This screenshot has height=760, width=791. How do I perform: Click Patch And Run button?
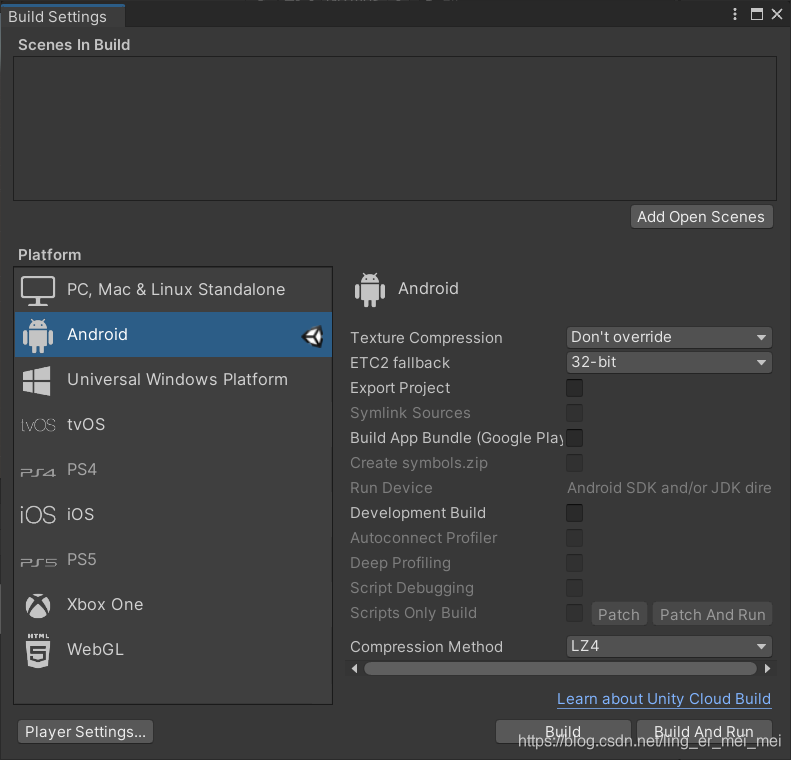pos(712,614)
